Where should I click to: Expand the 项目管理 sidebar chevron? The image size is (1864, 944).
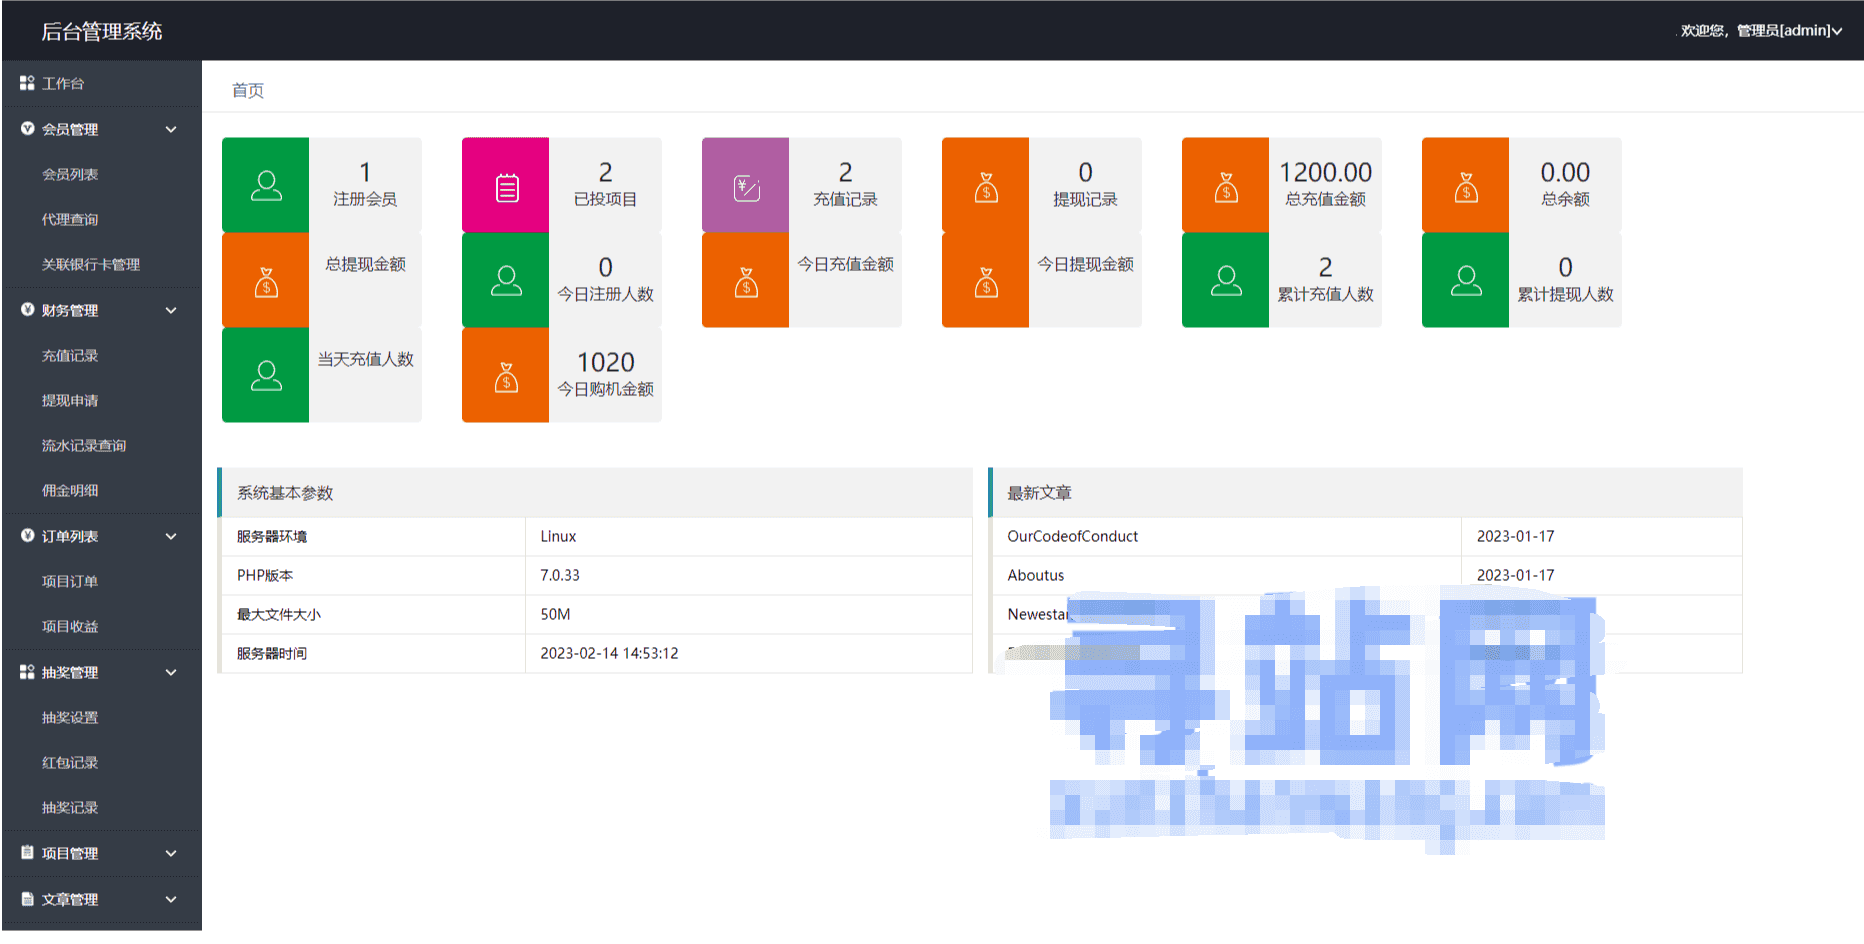click(171, 853)
